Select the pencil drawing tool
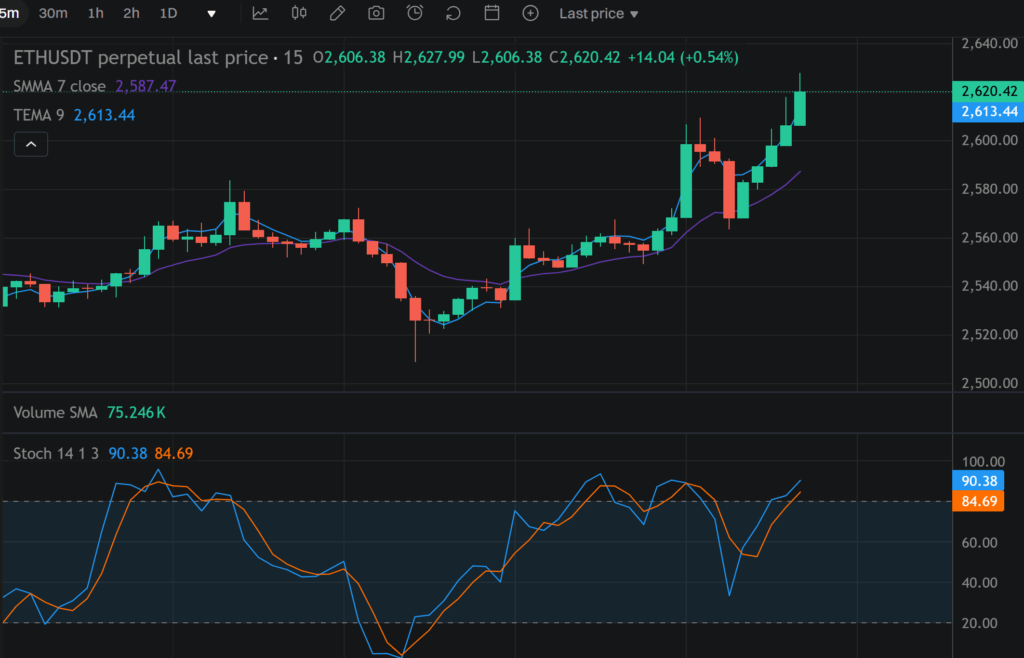 tap(338, 13)
